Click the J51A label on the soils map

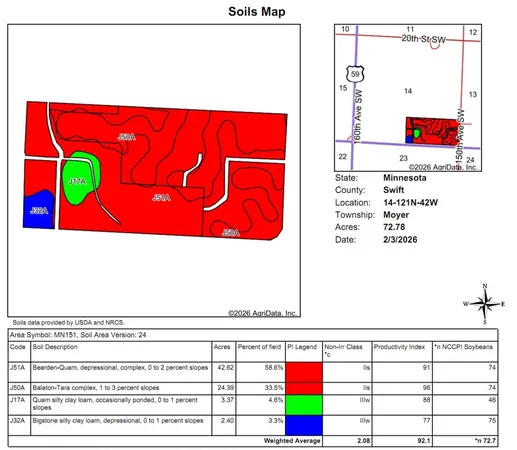pyautogui.click(x=161, y=198)
